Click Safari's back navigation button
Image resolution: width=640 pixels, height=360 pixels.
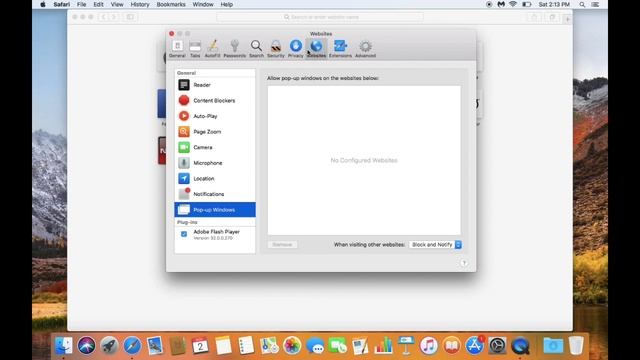(x=103, y=17)
